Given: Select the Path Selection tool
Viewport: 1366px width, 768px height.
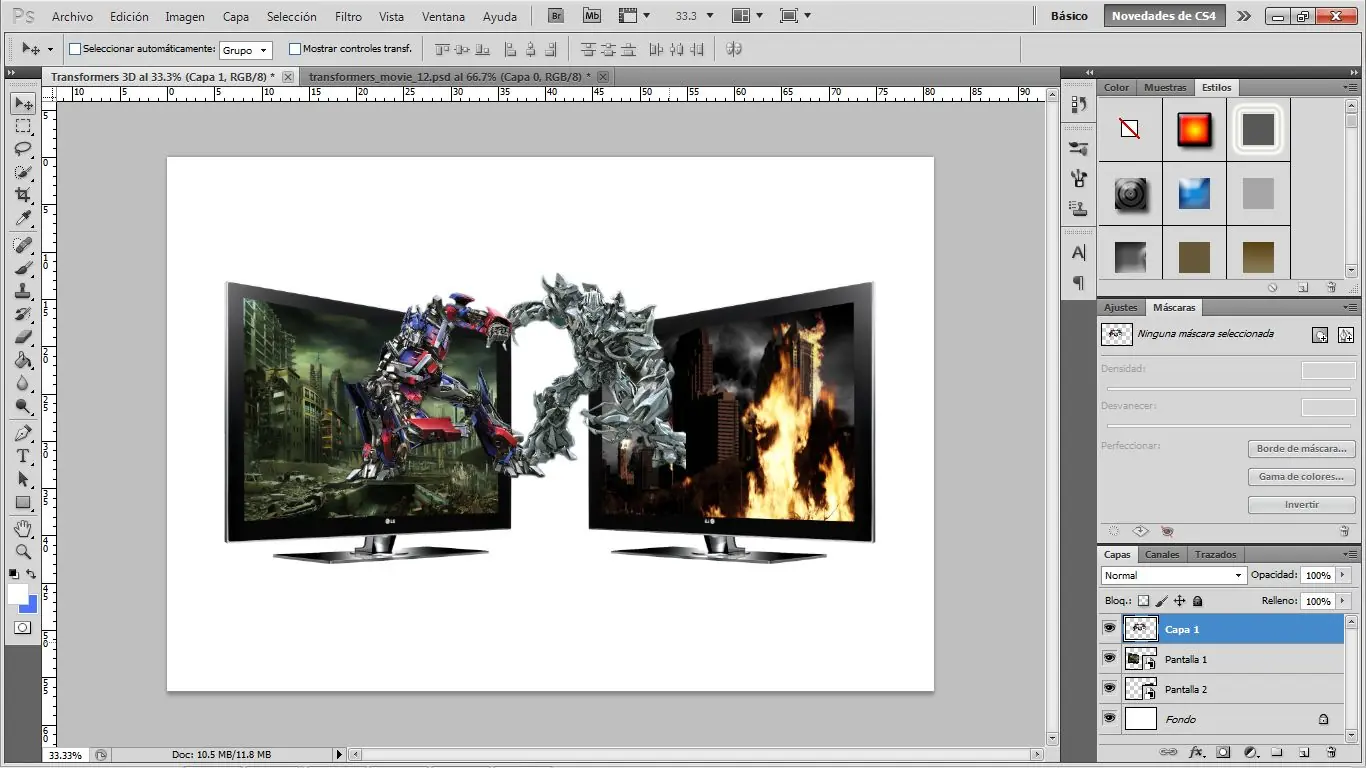Looking at the screenshot, I should coord(23,479).
